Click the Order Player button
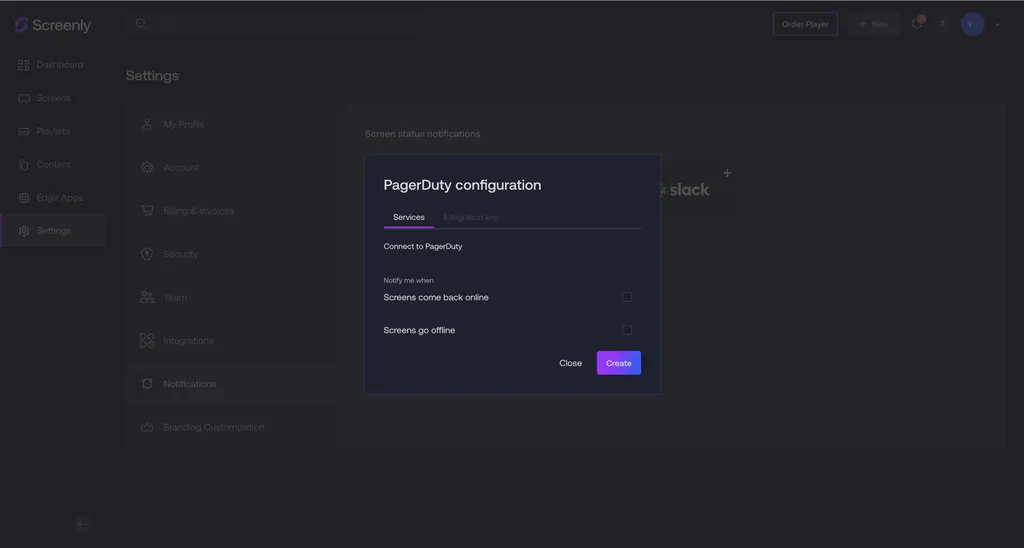Viewport: 1024px width, 548px height. tap(805, 24)
